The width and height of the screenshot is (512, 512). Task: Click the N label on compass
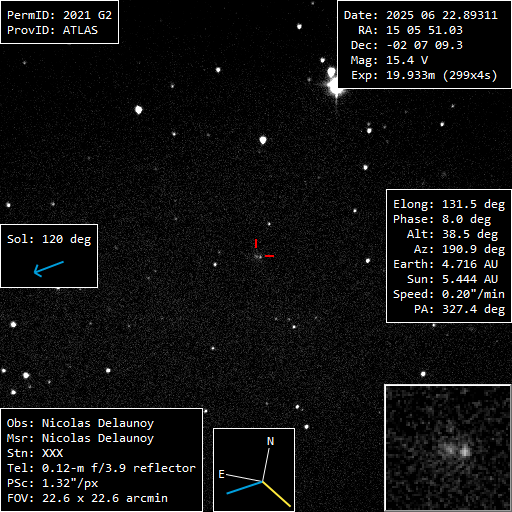[x=270, y=441]
